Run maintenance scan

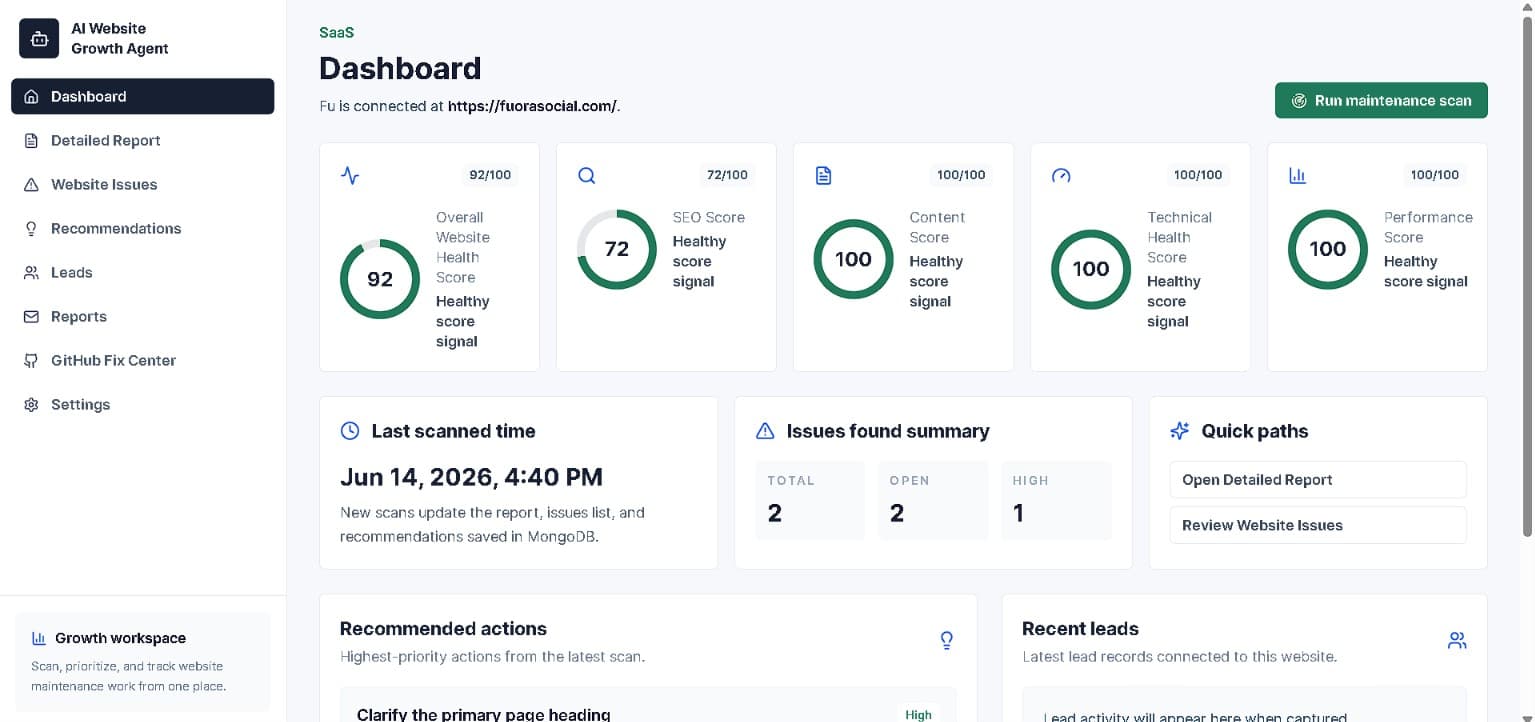pyautogui.click(x=1381, y=101)
